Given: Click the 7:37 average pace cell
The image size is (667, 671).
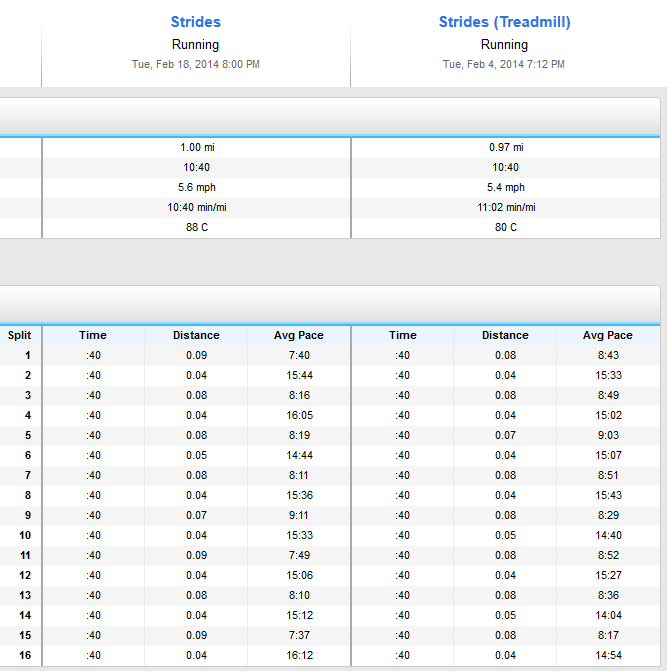Looking at the screenshot, I should (299, 635).
